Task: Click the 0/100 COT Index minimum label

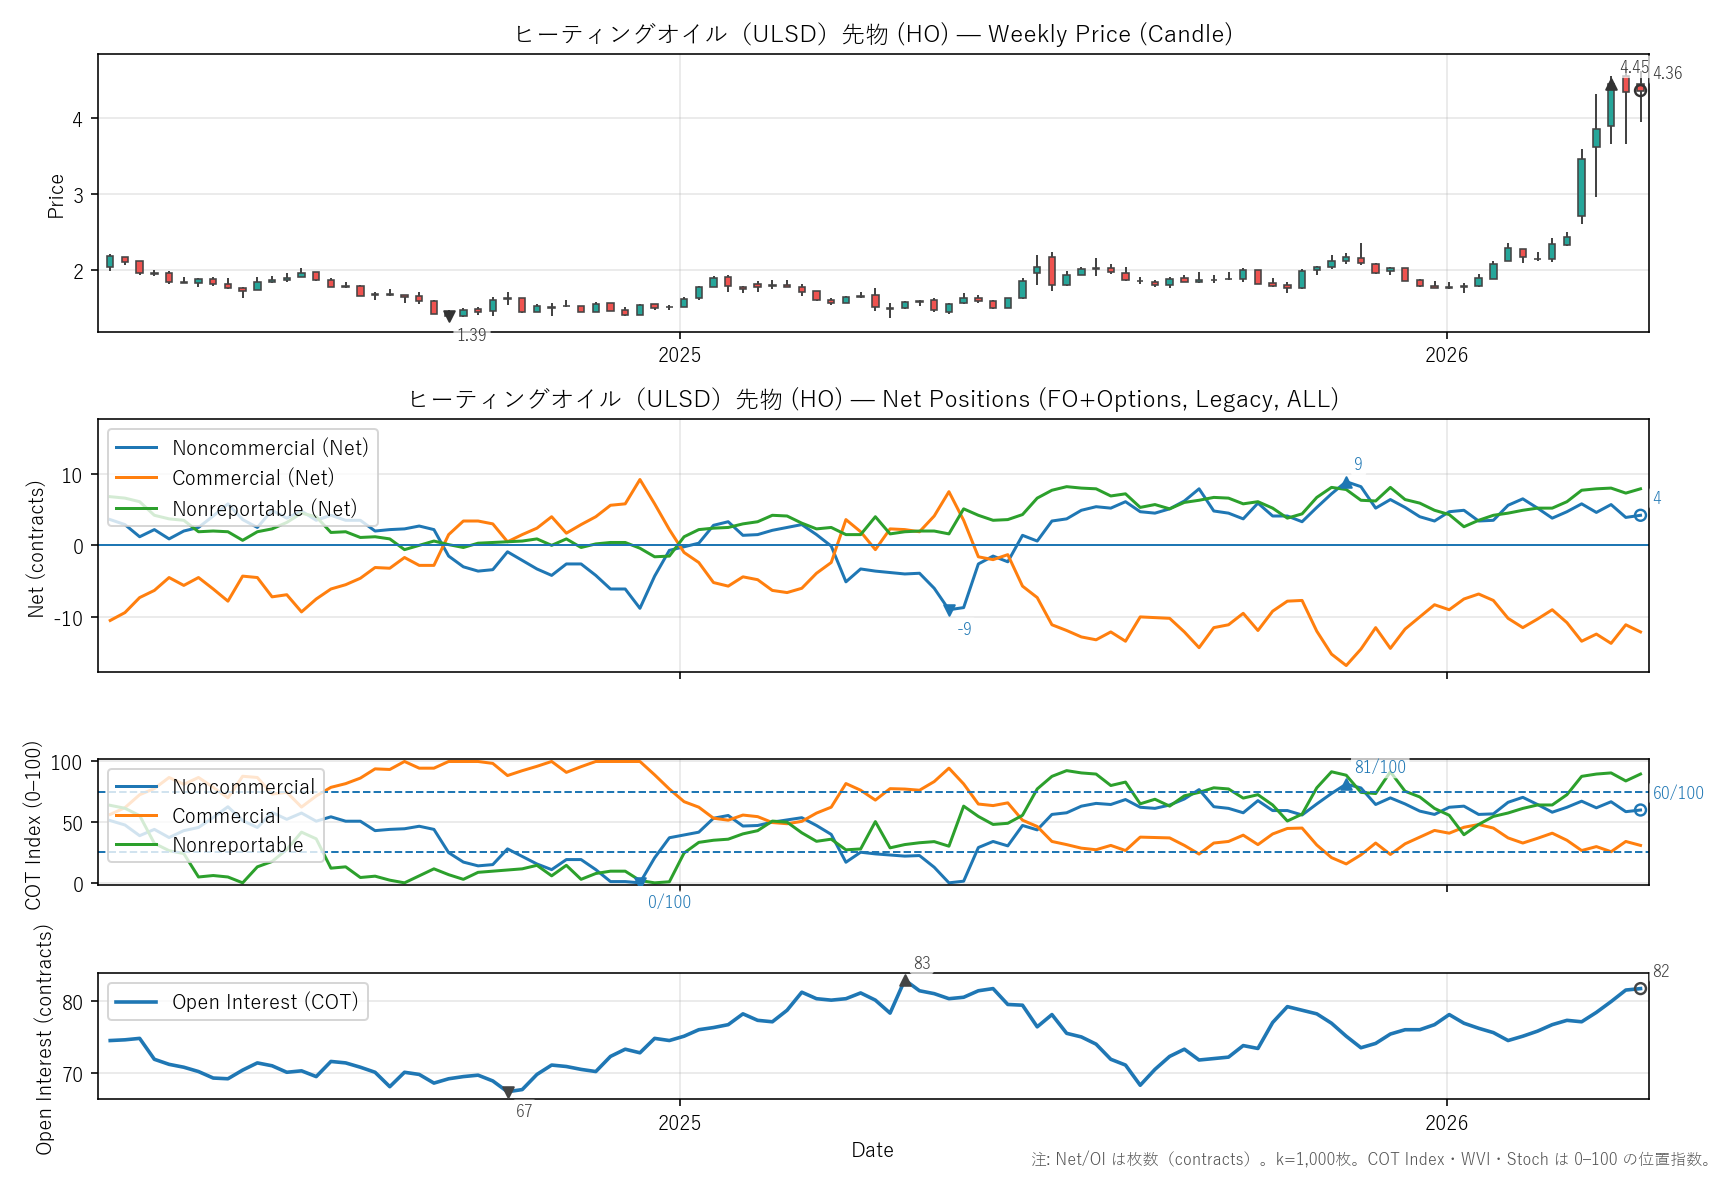Action: pos(669,902)
